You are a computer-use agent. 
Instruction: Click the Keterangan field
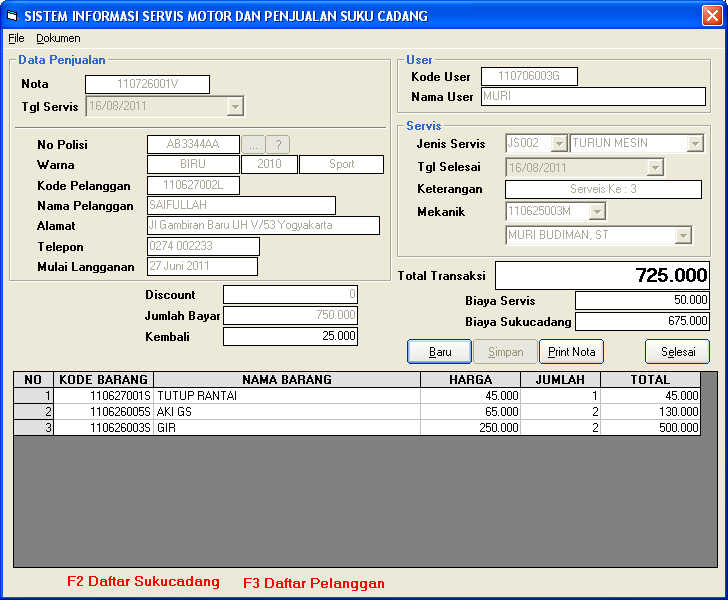pos(604,189)
